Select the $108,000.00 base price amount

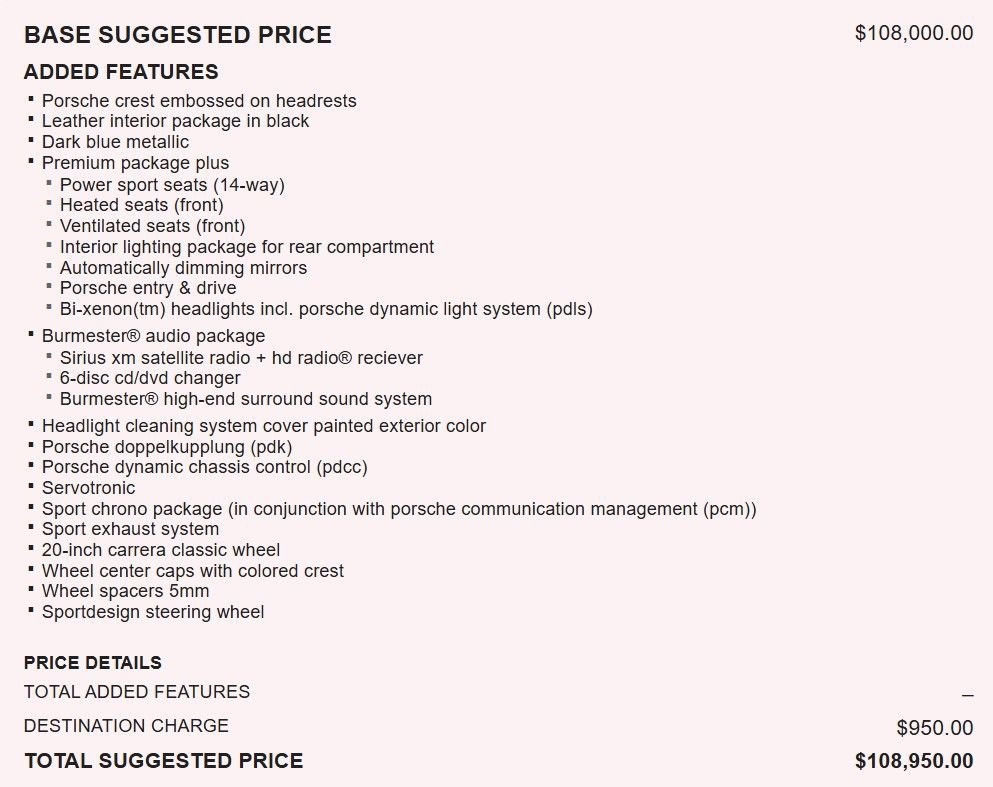point(914,33)
